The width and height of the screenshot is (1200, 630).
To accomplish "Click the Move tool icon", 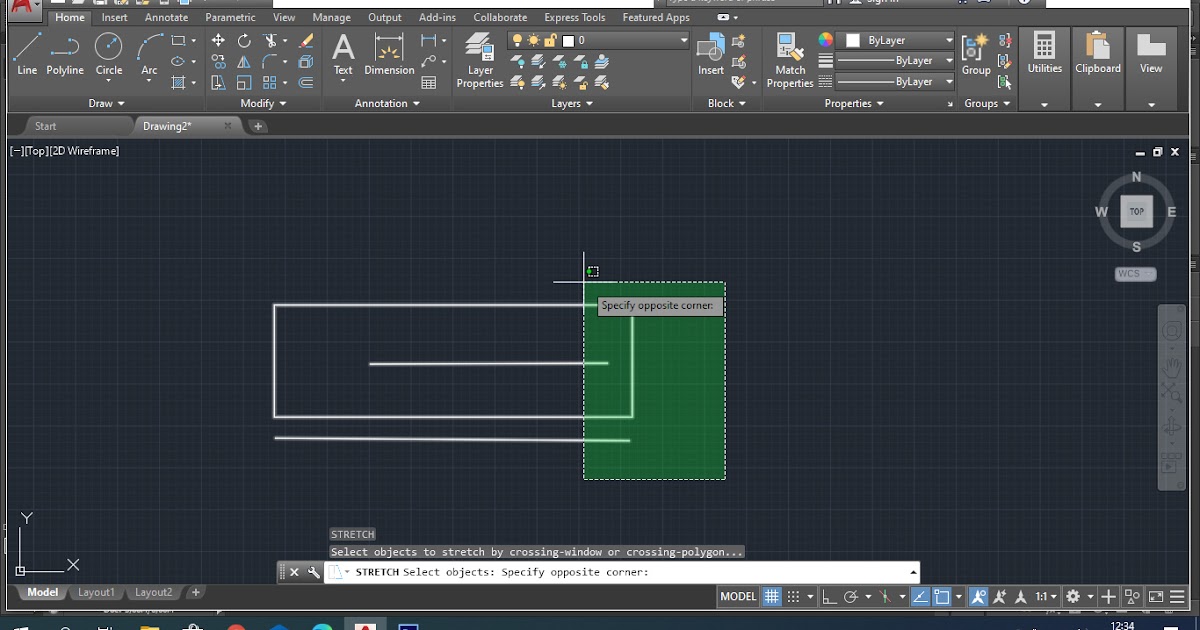I will (218, 41).
